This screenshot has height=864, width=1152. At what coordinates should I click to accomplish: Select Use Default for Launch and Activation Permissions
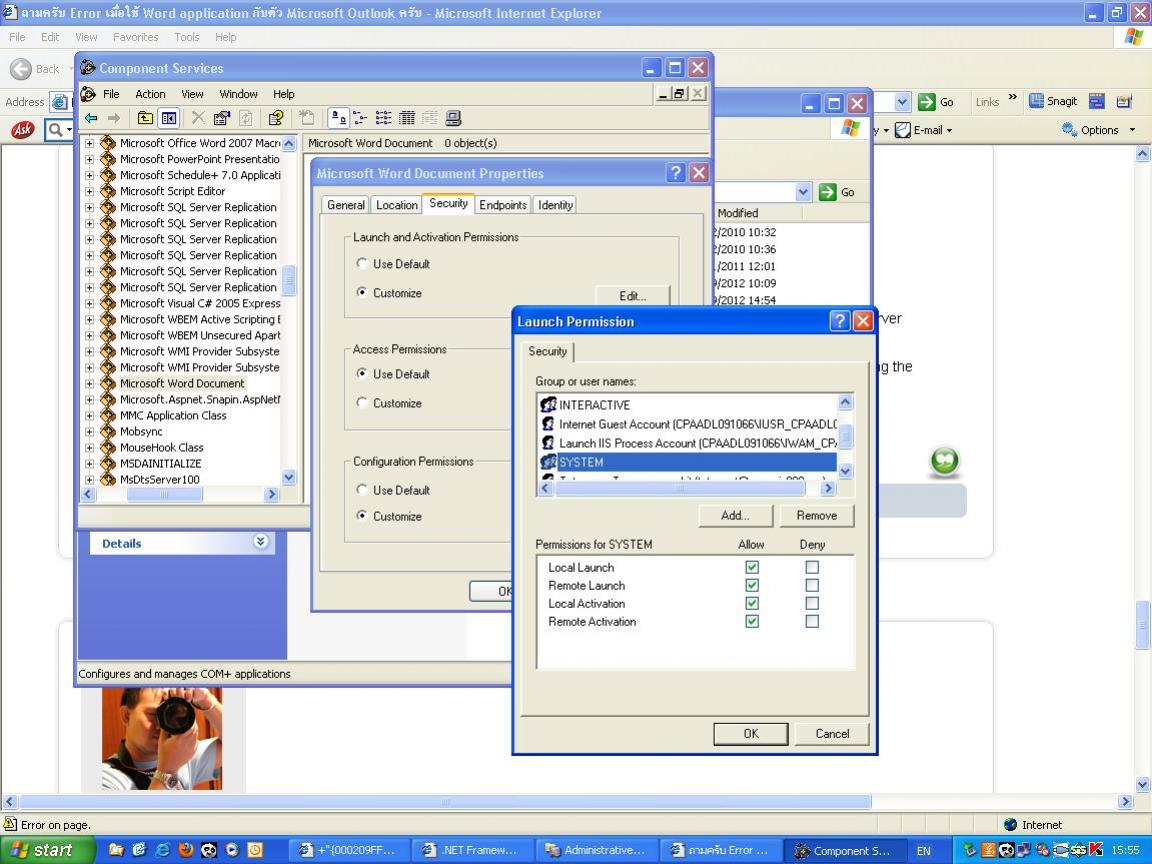(x=363, y=264)
